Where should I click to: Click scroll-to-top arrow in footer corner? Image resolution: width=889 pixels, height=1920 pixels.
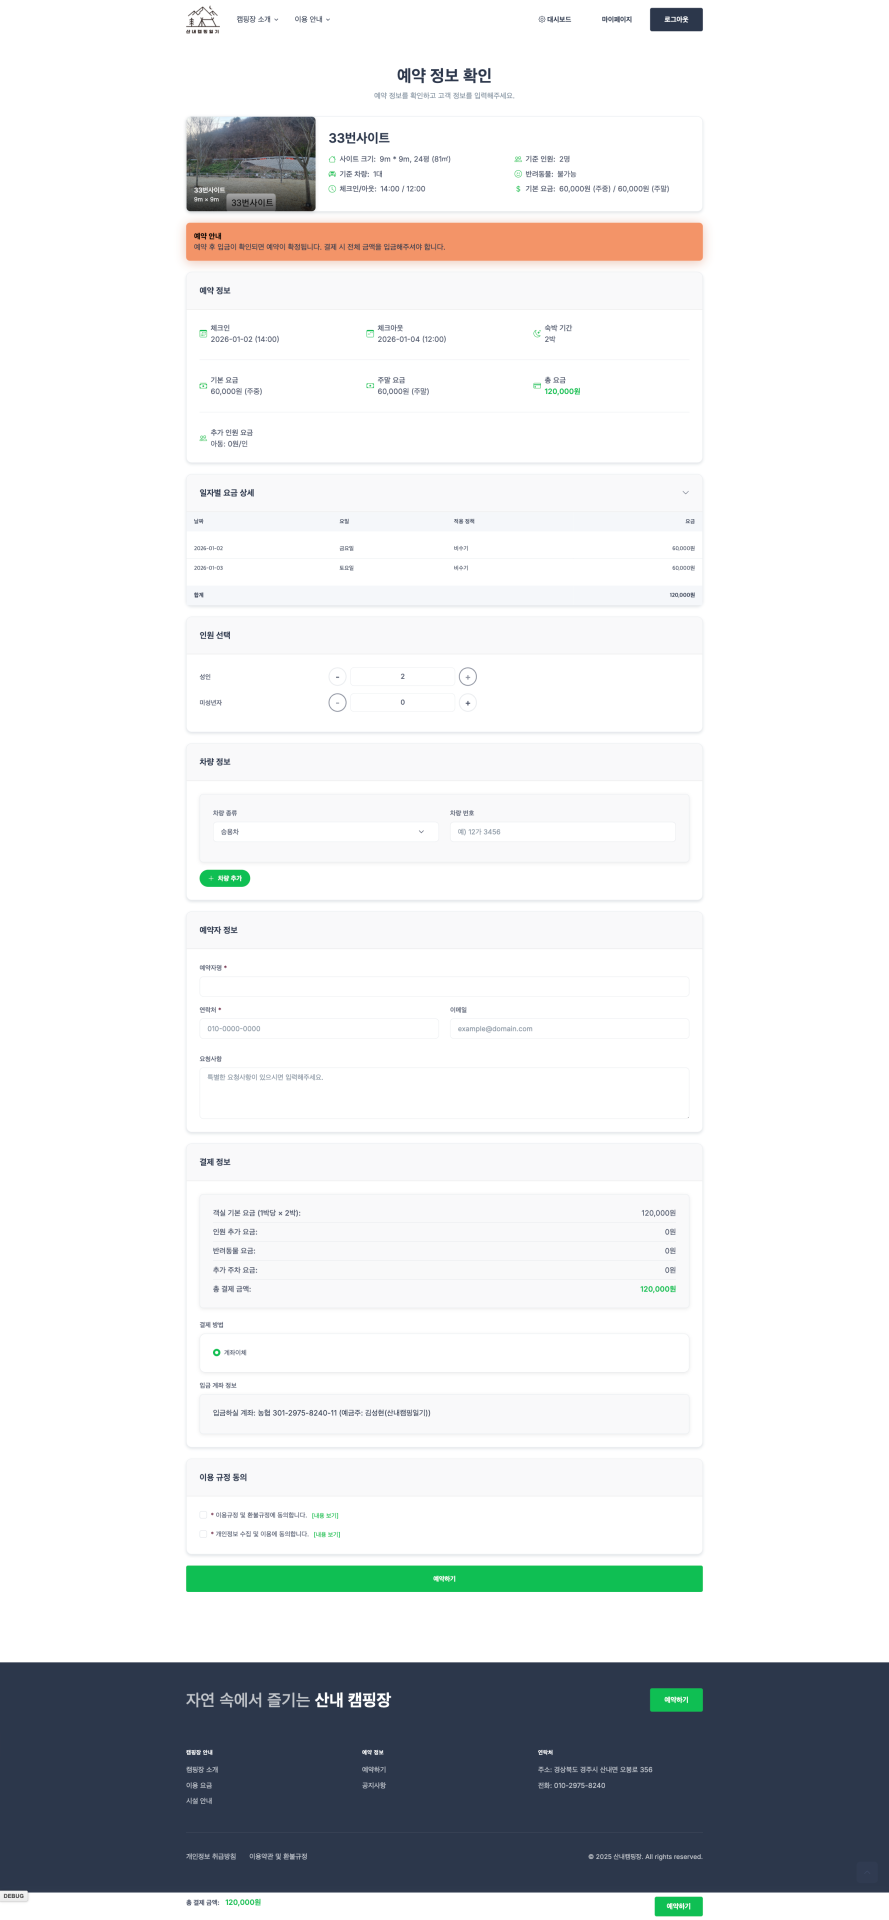[x=866, y=1872]
